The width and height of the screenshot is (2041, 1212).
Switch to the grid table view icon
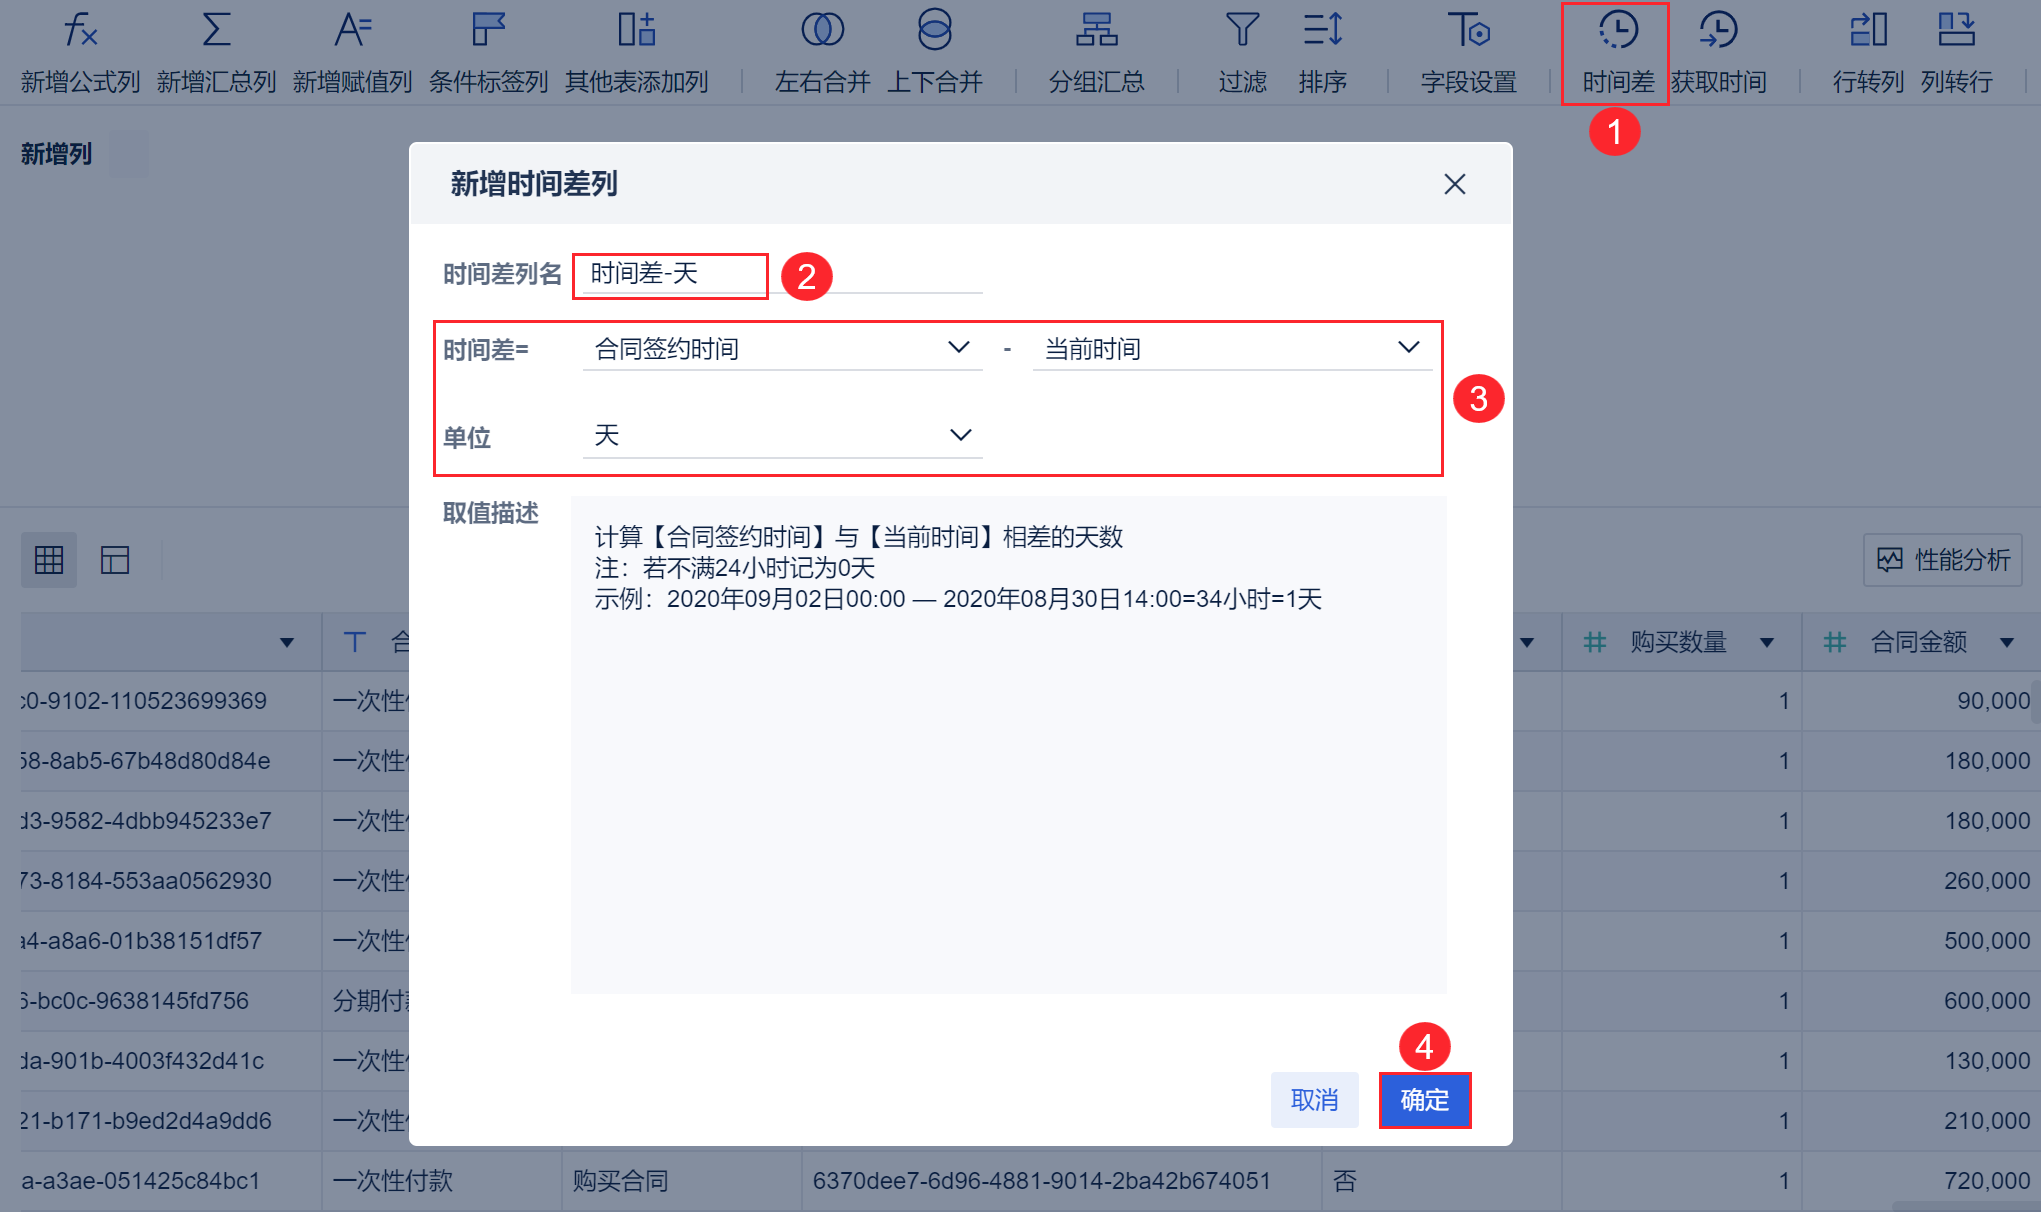tap(49, 560)
